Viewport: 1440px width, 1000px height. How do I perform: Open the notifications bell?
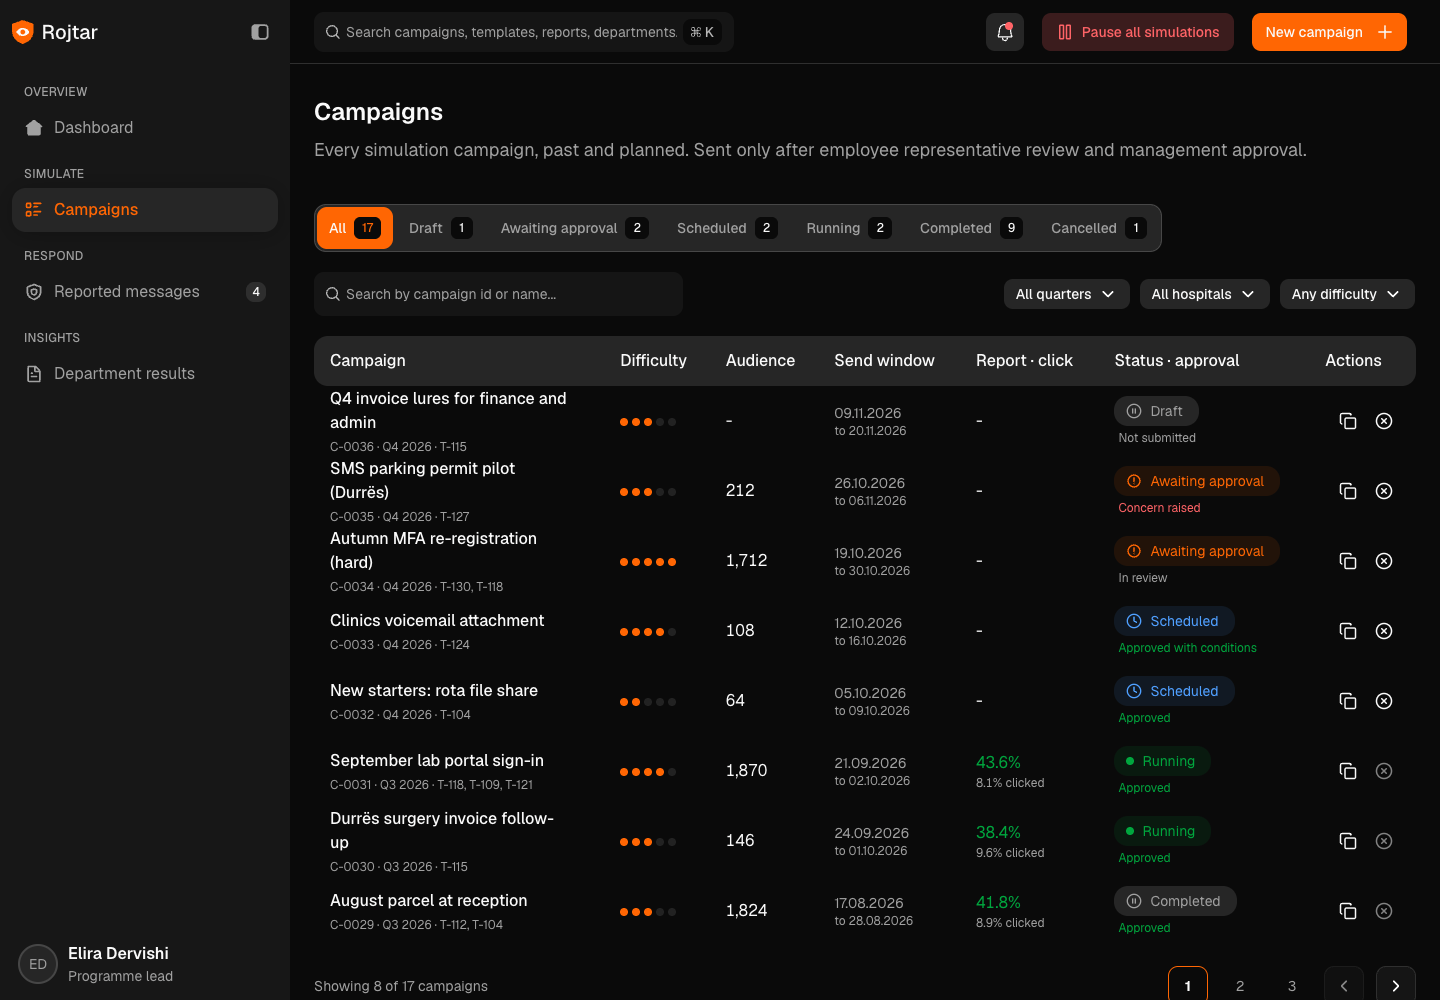[x=1005, y=32]
